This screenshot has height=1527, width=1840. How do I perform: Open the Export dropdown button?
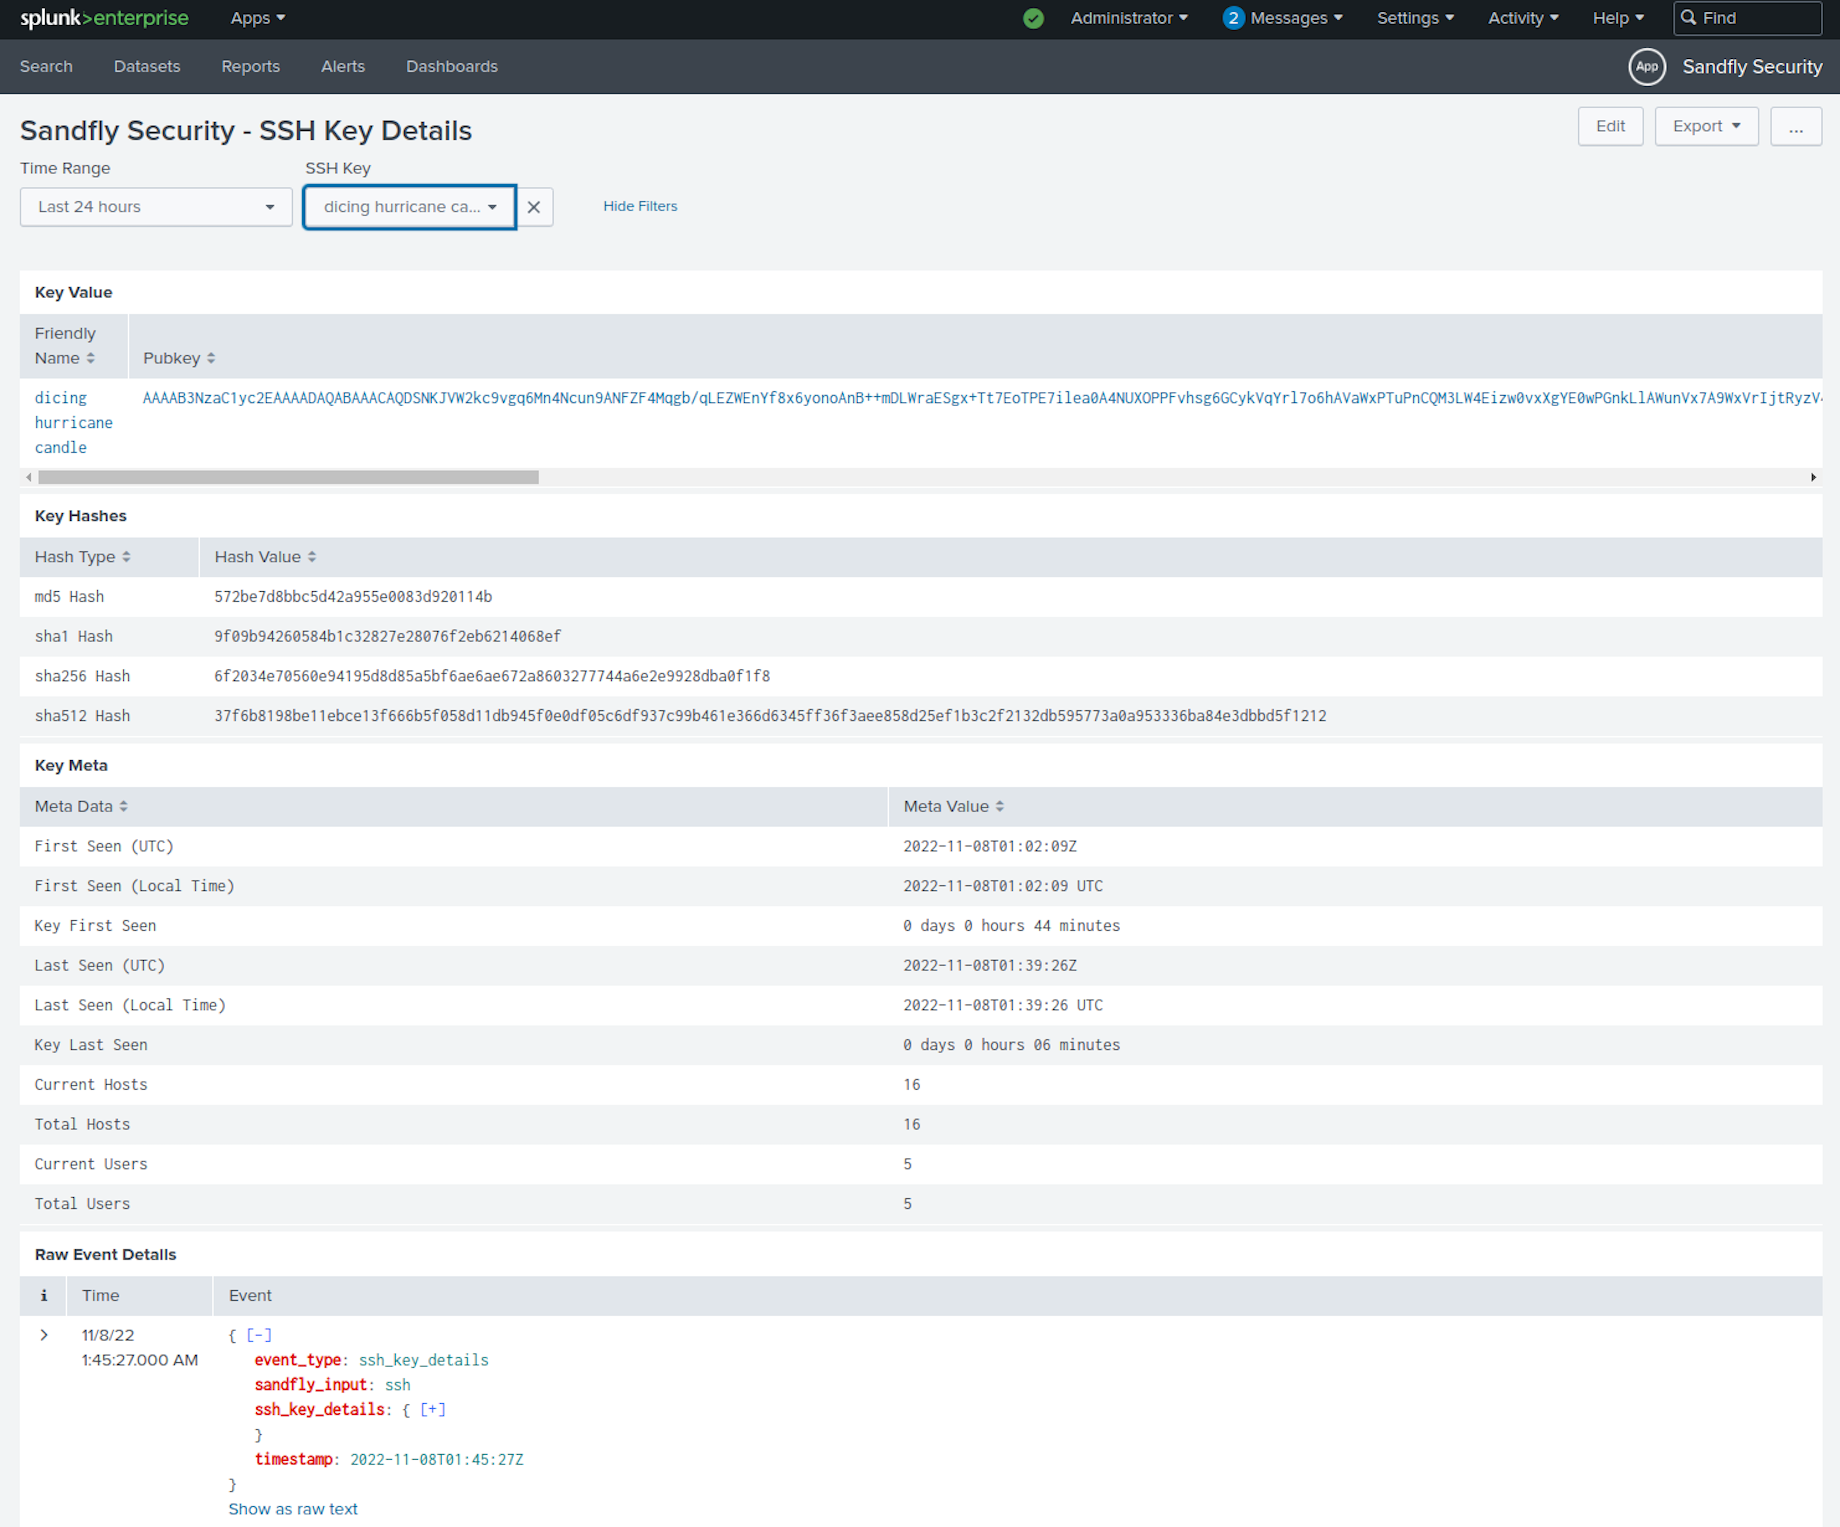tap(1706, 126)
